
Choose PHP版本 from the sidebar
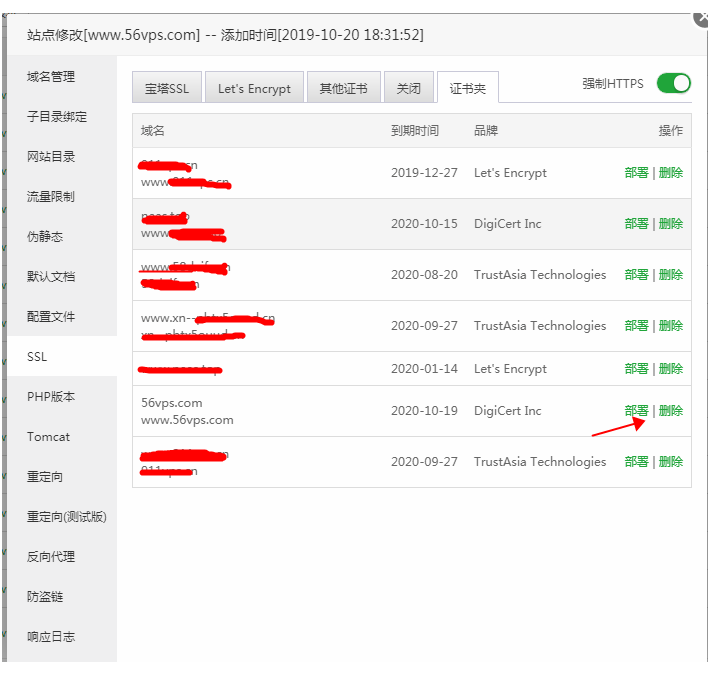[51, 397]
